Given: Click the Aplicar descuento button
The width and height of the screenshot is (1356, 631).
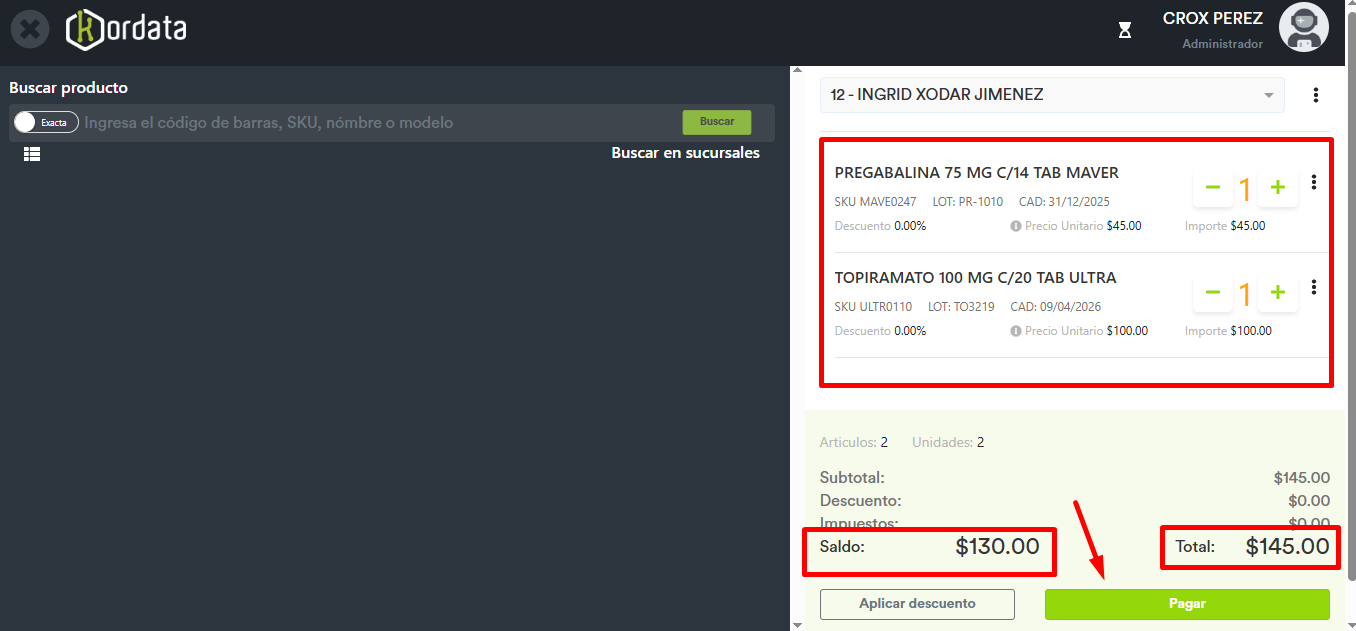Looking at the screenshot, I should [x=917, y=604].
